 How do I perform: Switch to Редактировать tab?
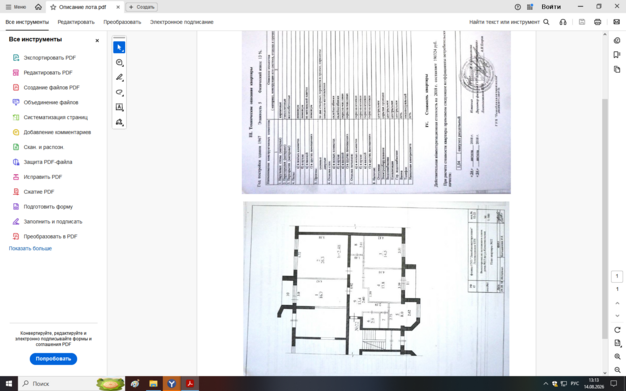(76, 22)
